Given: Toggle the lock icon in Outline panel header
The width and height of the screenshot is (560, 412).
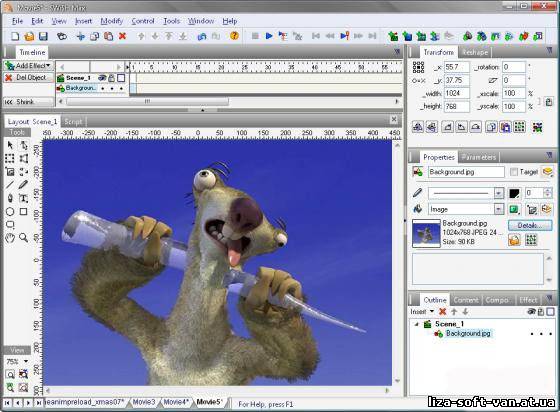Looking at the screenshot, I should 541,312.
